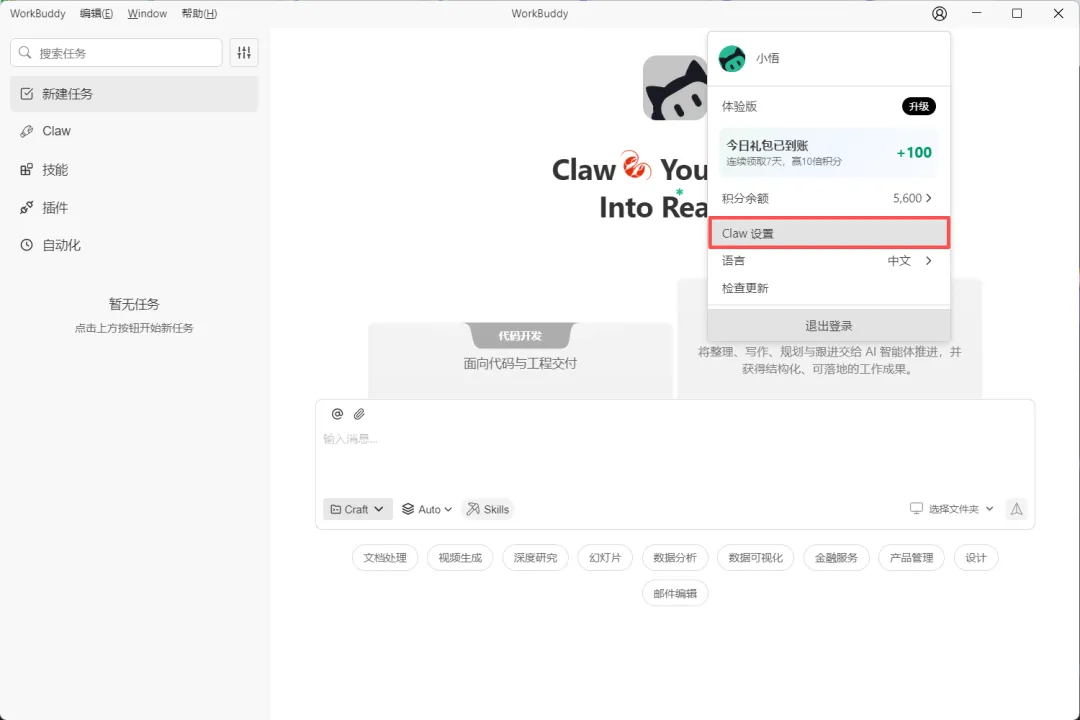Select the 代码开发 mode card
The height and width of the screenshot is (720, 1080).
pos(521,360)
